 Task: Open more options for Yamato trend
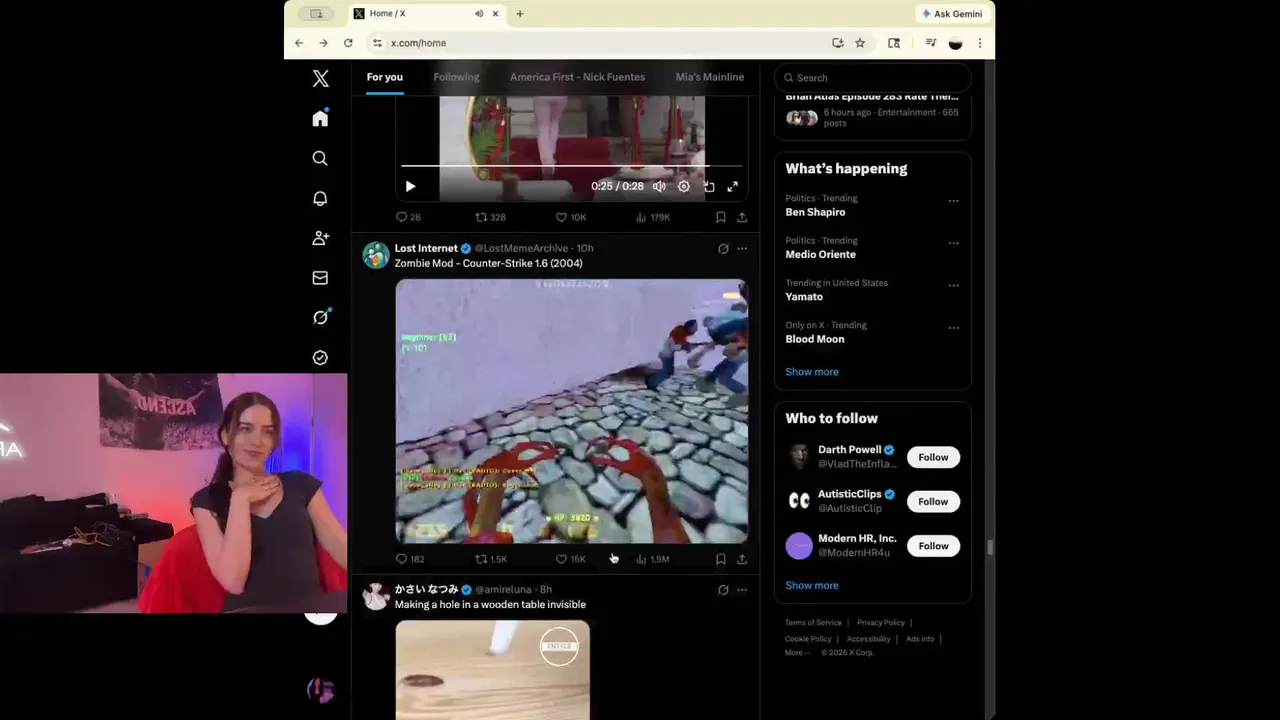(953, 285)
